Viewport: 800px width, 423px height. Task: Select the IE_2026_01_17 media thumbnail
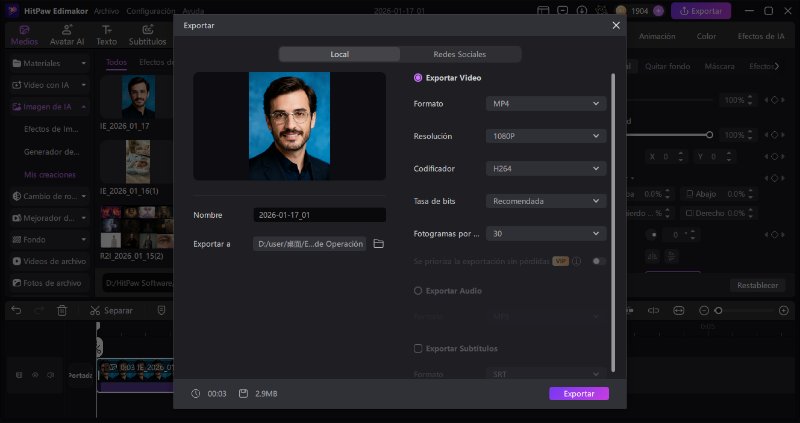[x=138, y=97]
